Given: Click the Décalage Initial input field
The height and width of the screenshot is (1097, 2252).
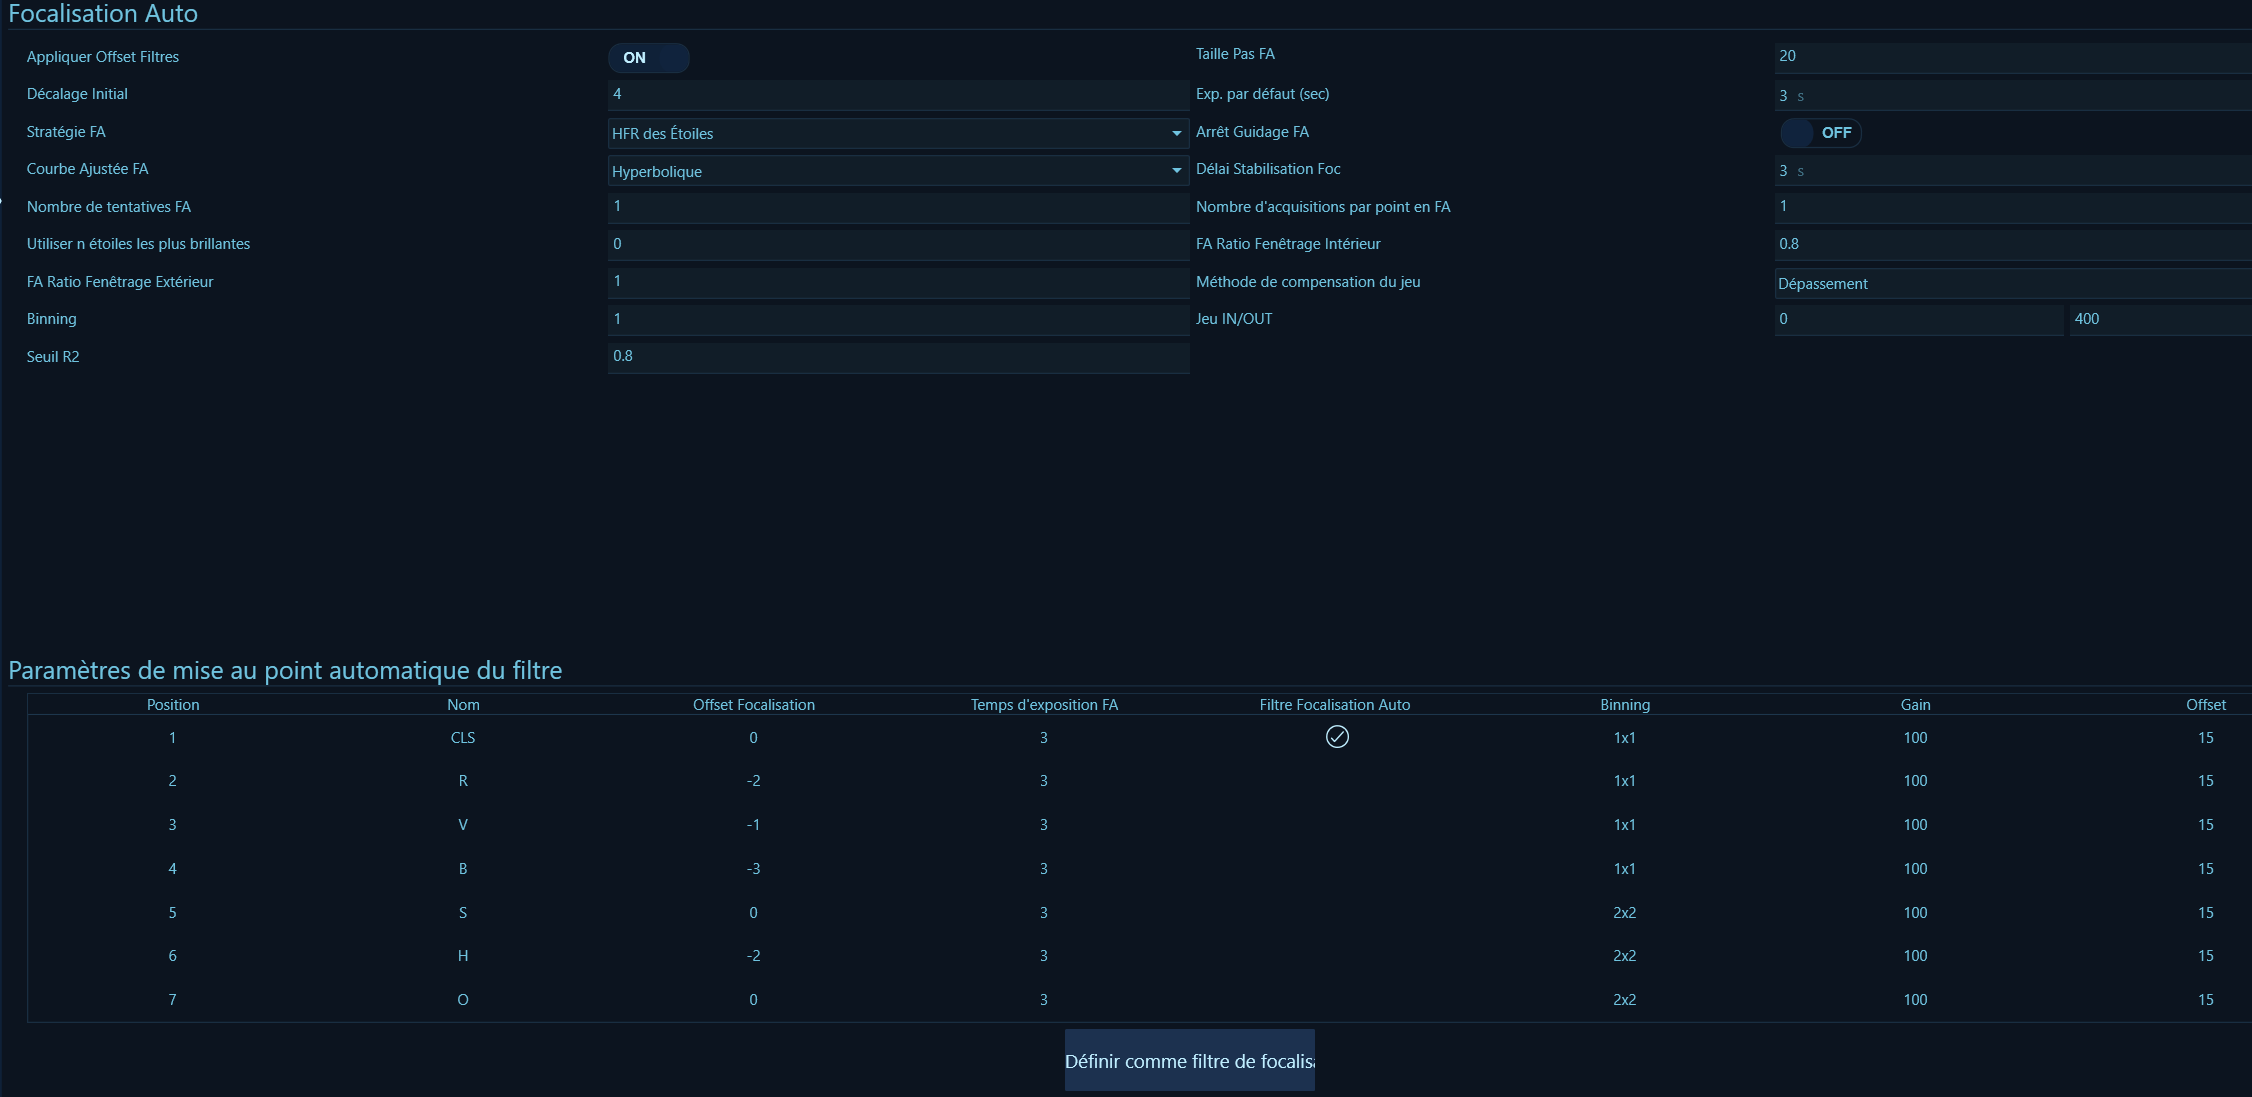Looking at the screenshot, I should point(897,94).
